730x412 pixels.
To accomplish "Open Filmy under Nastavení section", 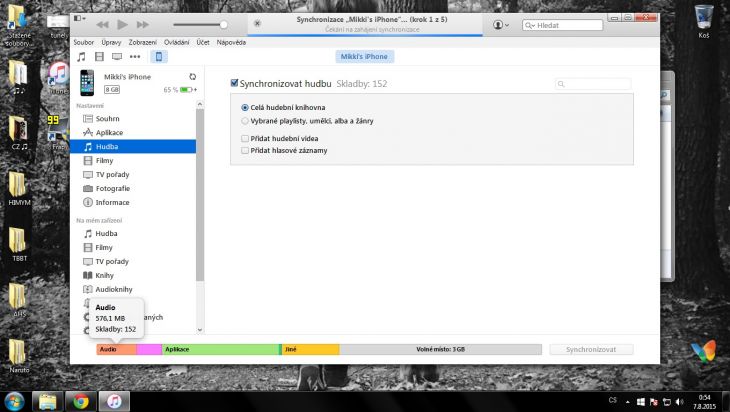I will click(x=104, y=161).
